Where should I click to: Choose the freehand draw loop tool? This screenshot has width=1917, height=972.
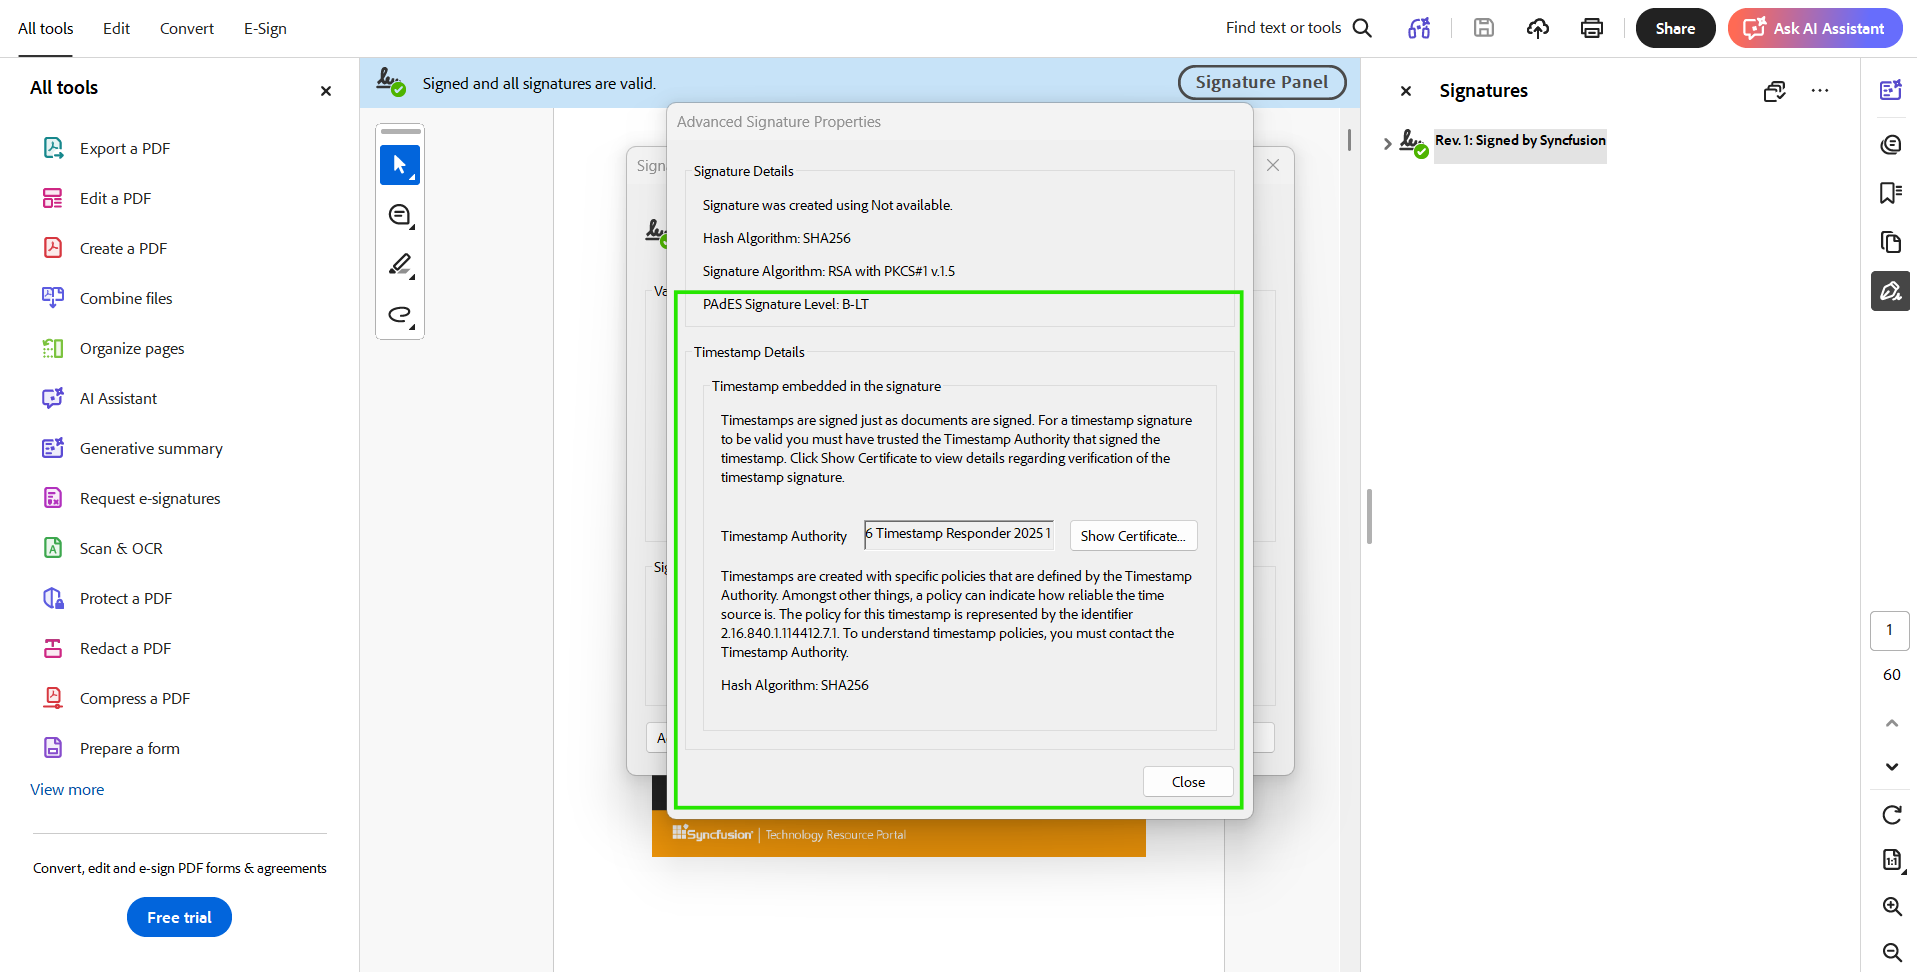pos(400,315)
